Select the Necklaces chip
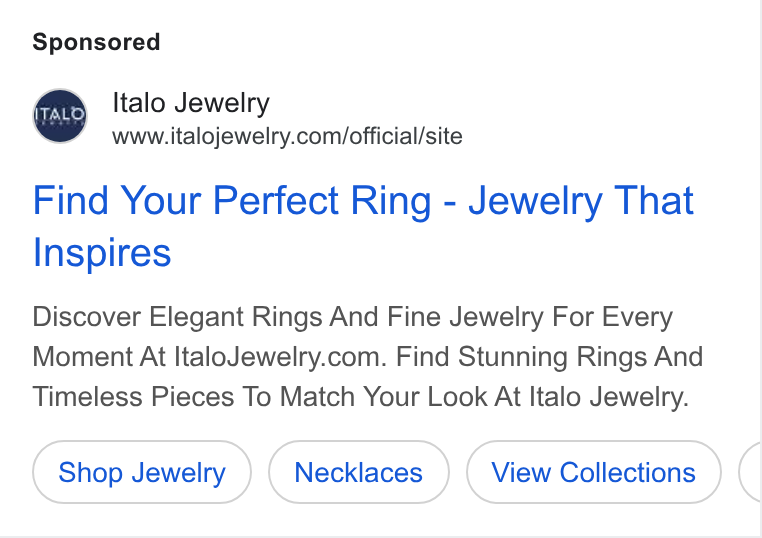The width and height of the screenshot is (762, 538). pos(359,472)
